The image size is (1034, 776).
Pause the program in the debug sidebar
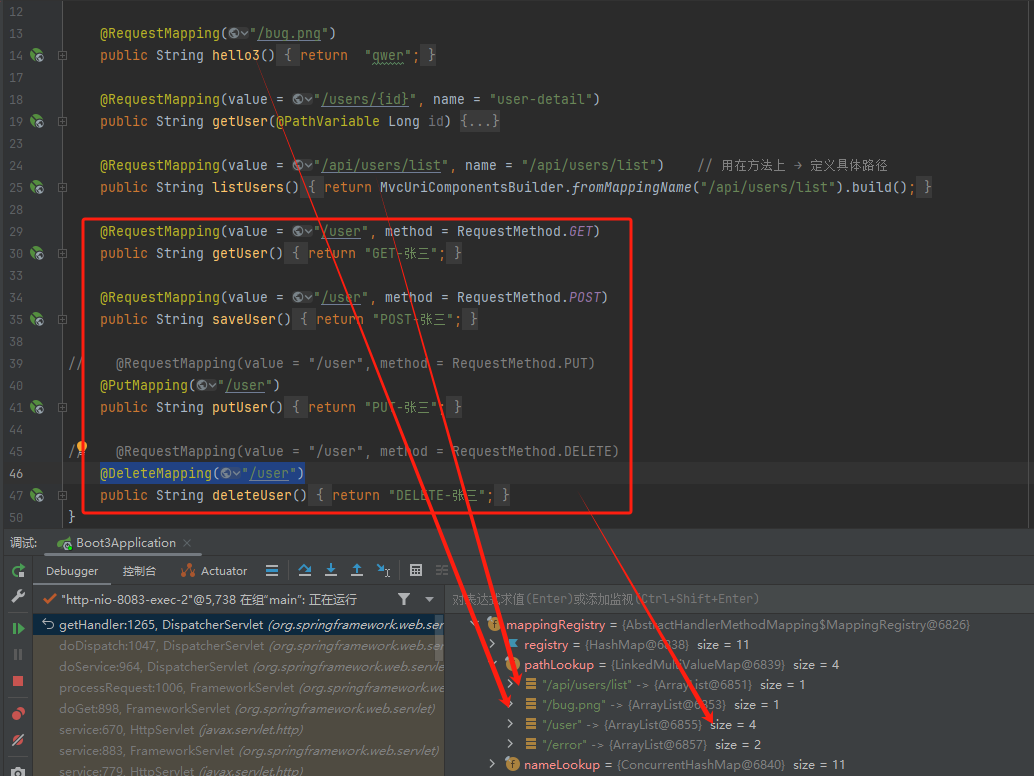18,654
